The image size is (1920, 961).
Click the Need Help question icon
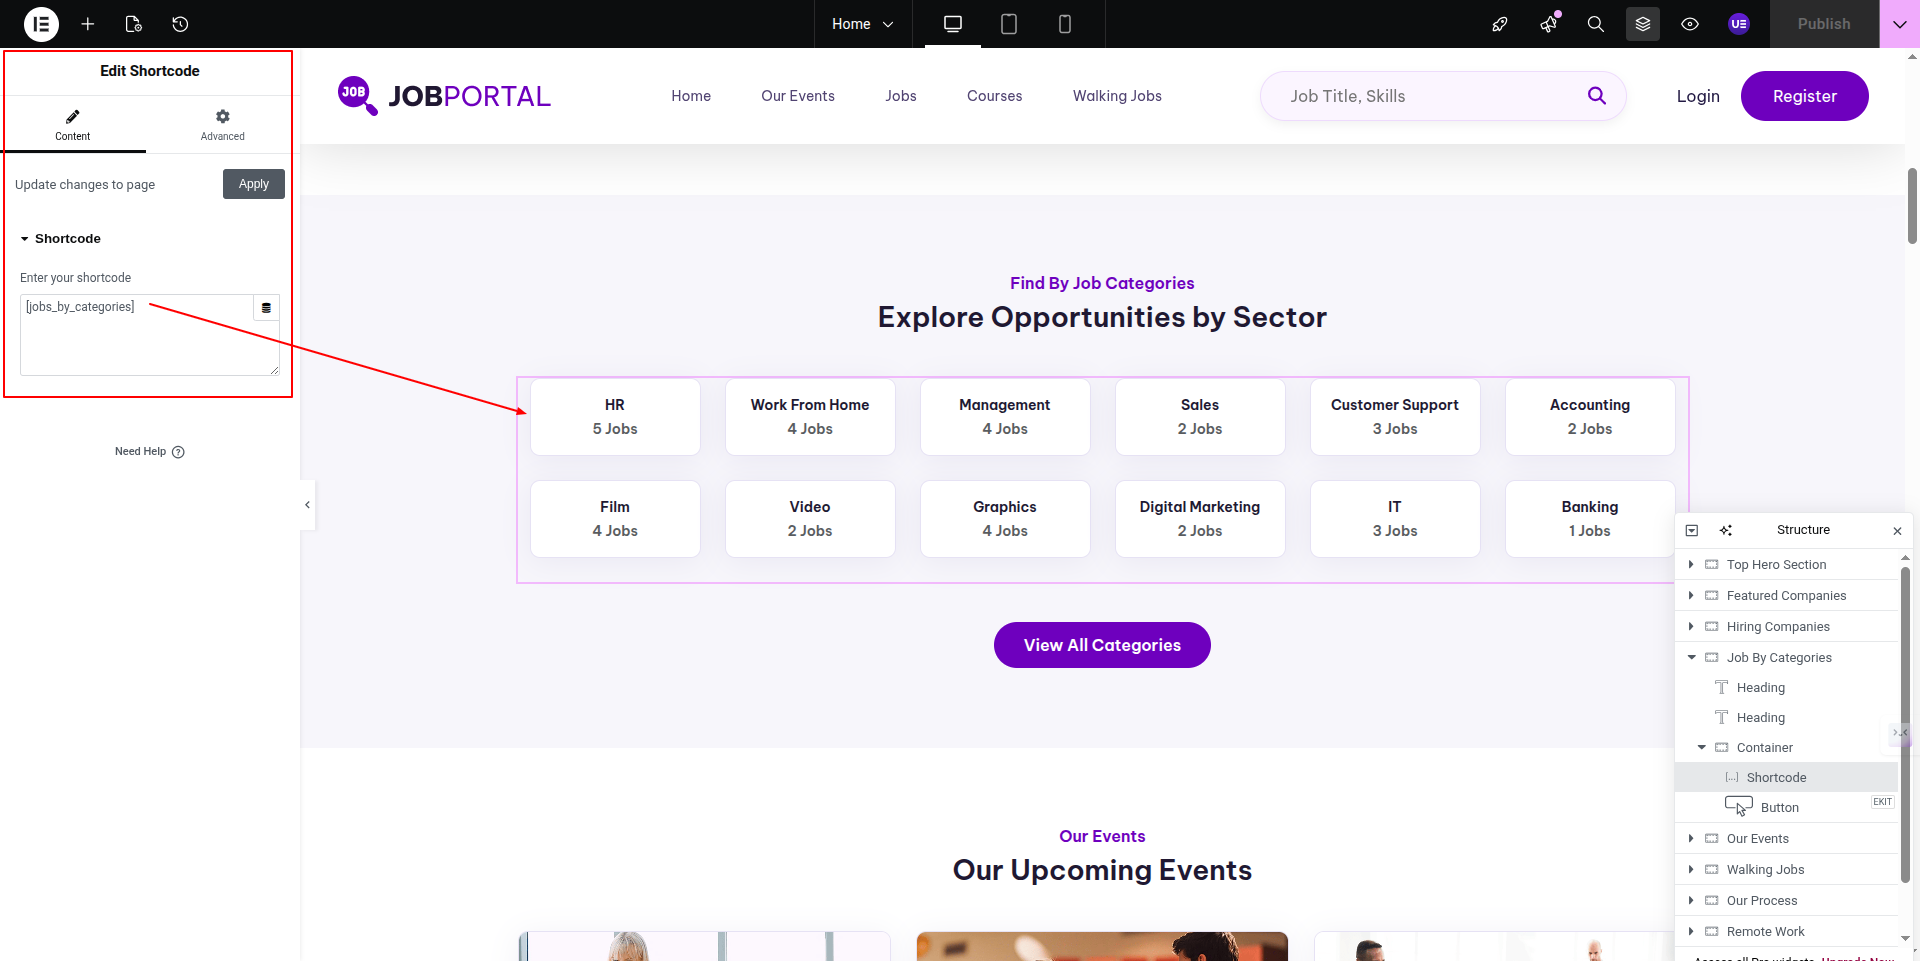[178, 452]
